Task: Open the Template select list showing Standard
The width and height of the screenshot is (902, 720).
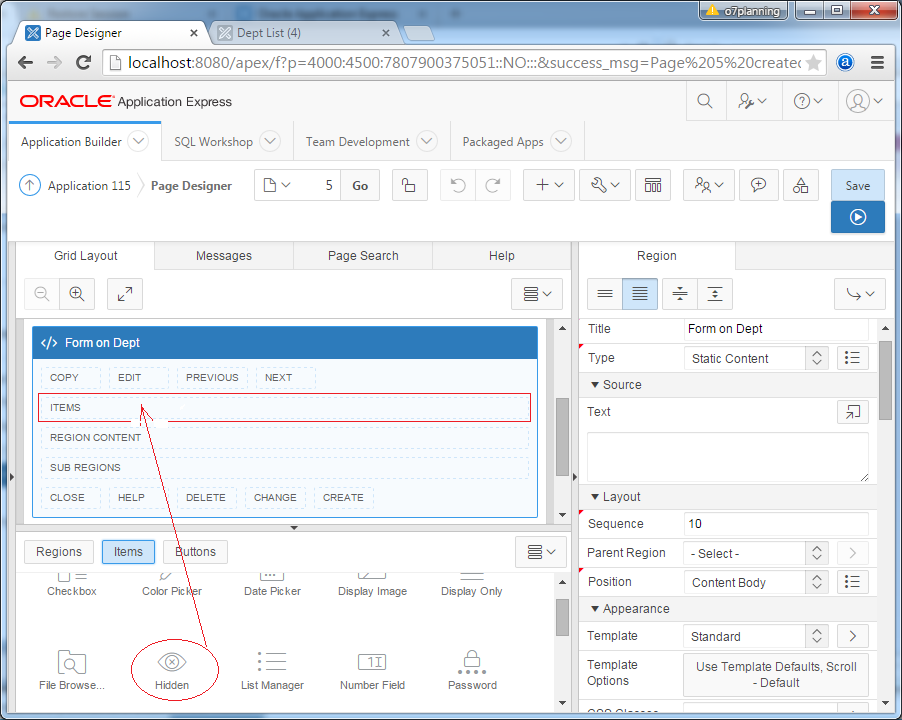Action: [x=756, y=636]
